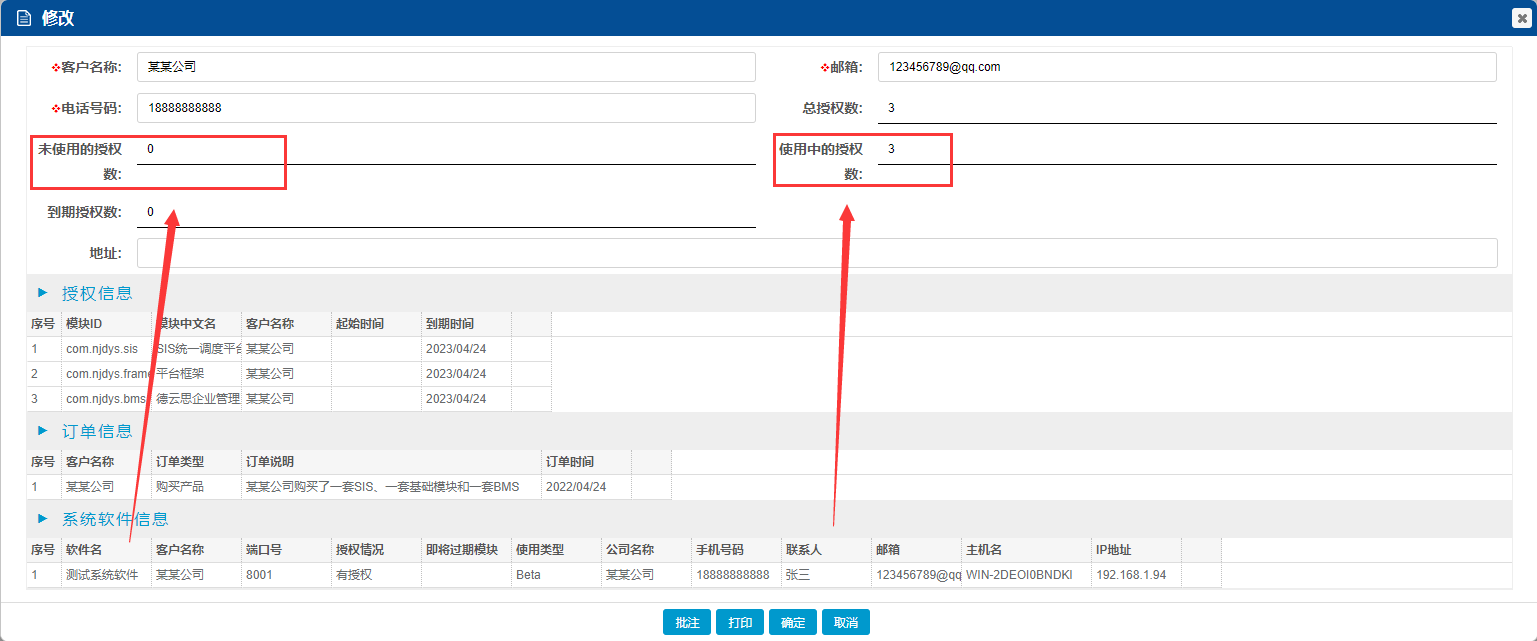Click the document icon beside 修改 title

coord(24,18)
